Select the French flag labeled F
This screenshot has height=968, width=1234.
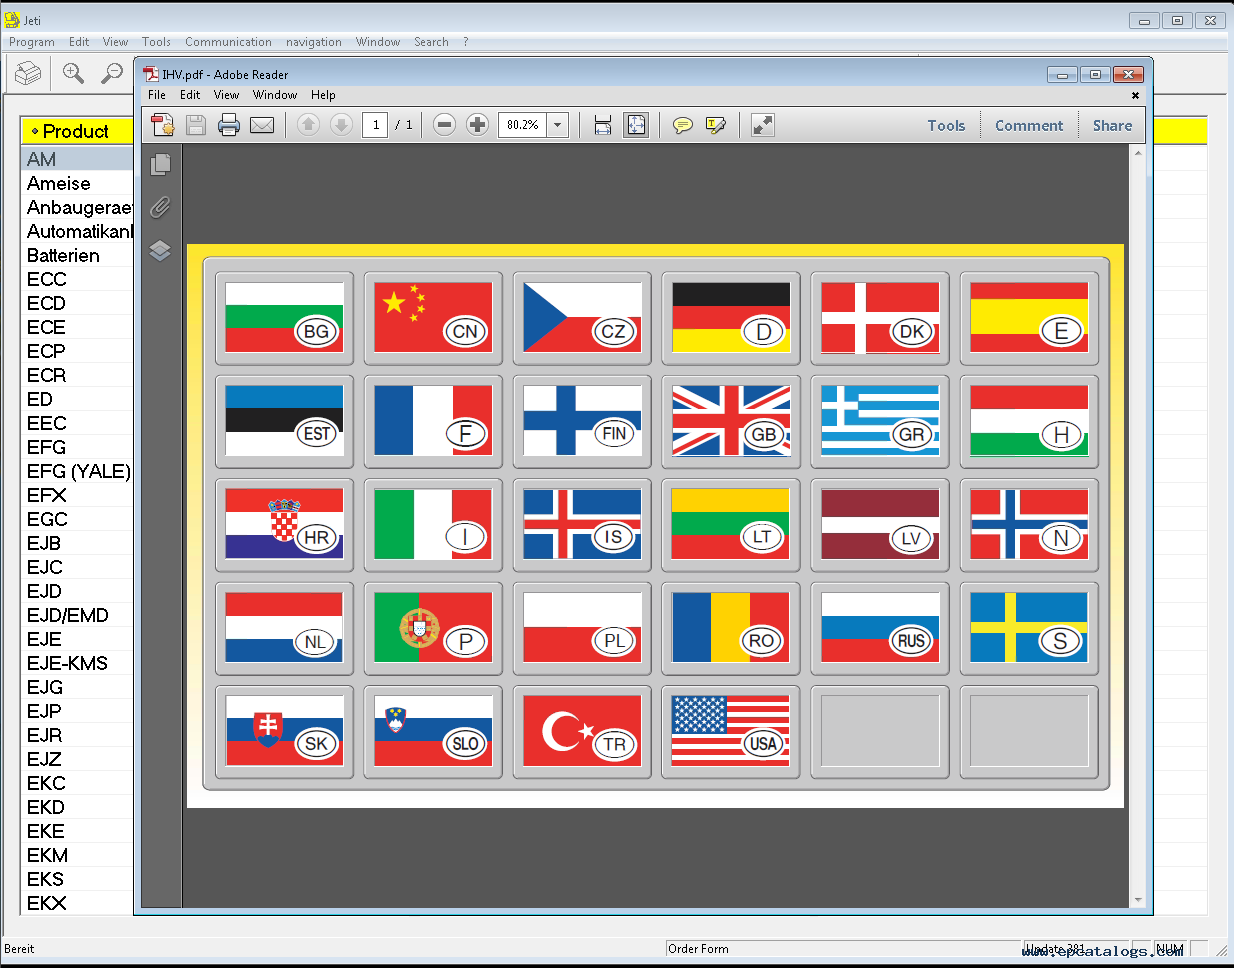(x=433, y=421)
